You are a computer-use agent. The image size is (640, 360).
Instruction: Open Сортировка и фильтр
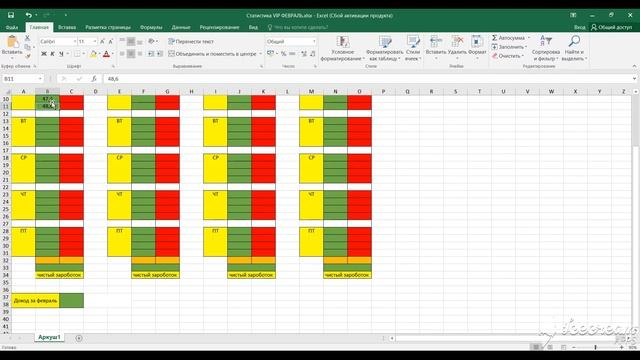point(546,48)
